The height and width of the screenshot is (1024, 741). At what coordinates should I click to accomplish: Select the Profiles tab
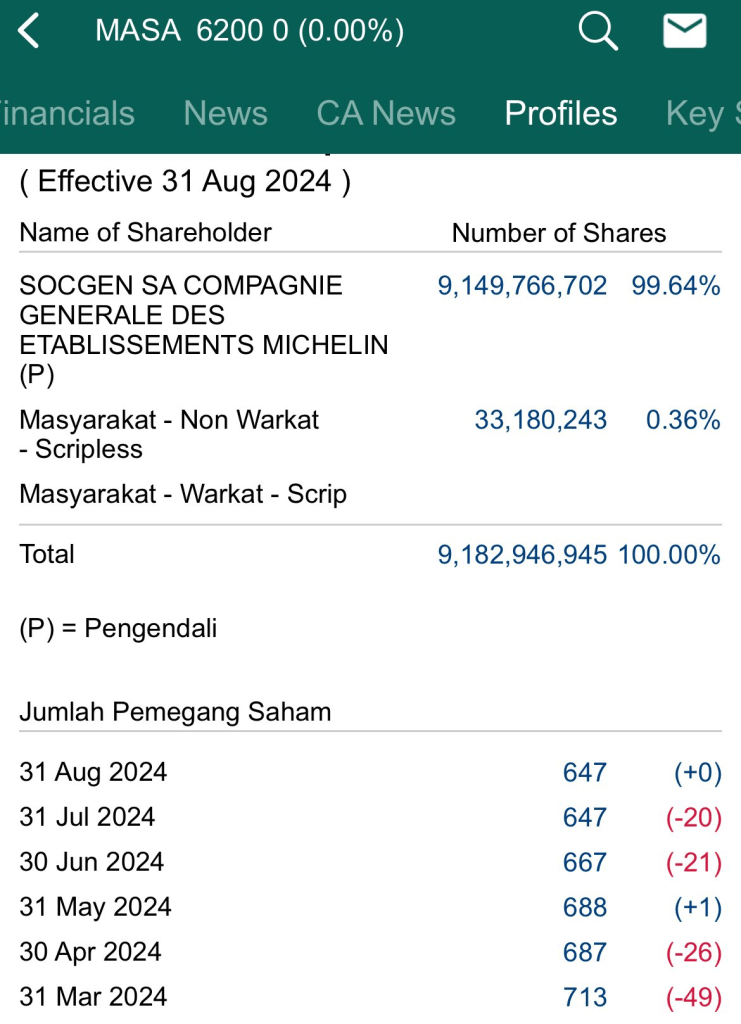[x=560, y=113]
